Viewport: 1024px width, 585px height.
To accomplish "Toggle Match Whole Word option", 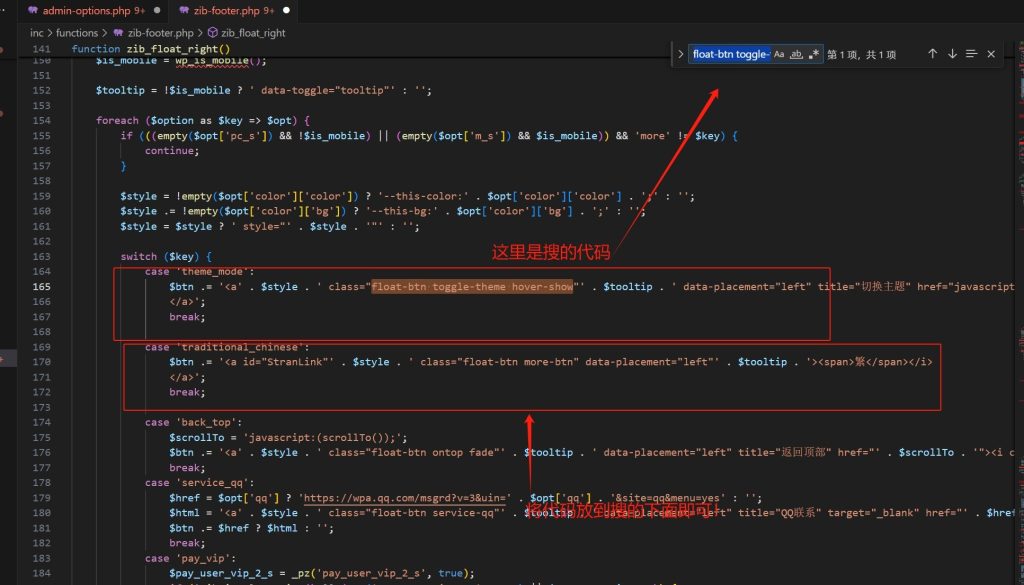I will click(x=797, y=54).
